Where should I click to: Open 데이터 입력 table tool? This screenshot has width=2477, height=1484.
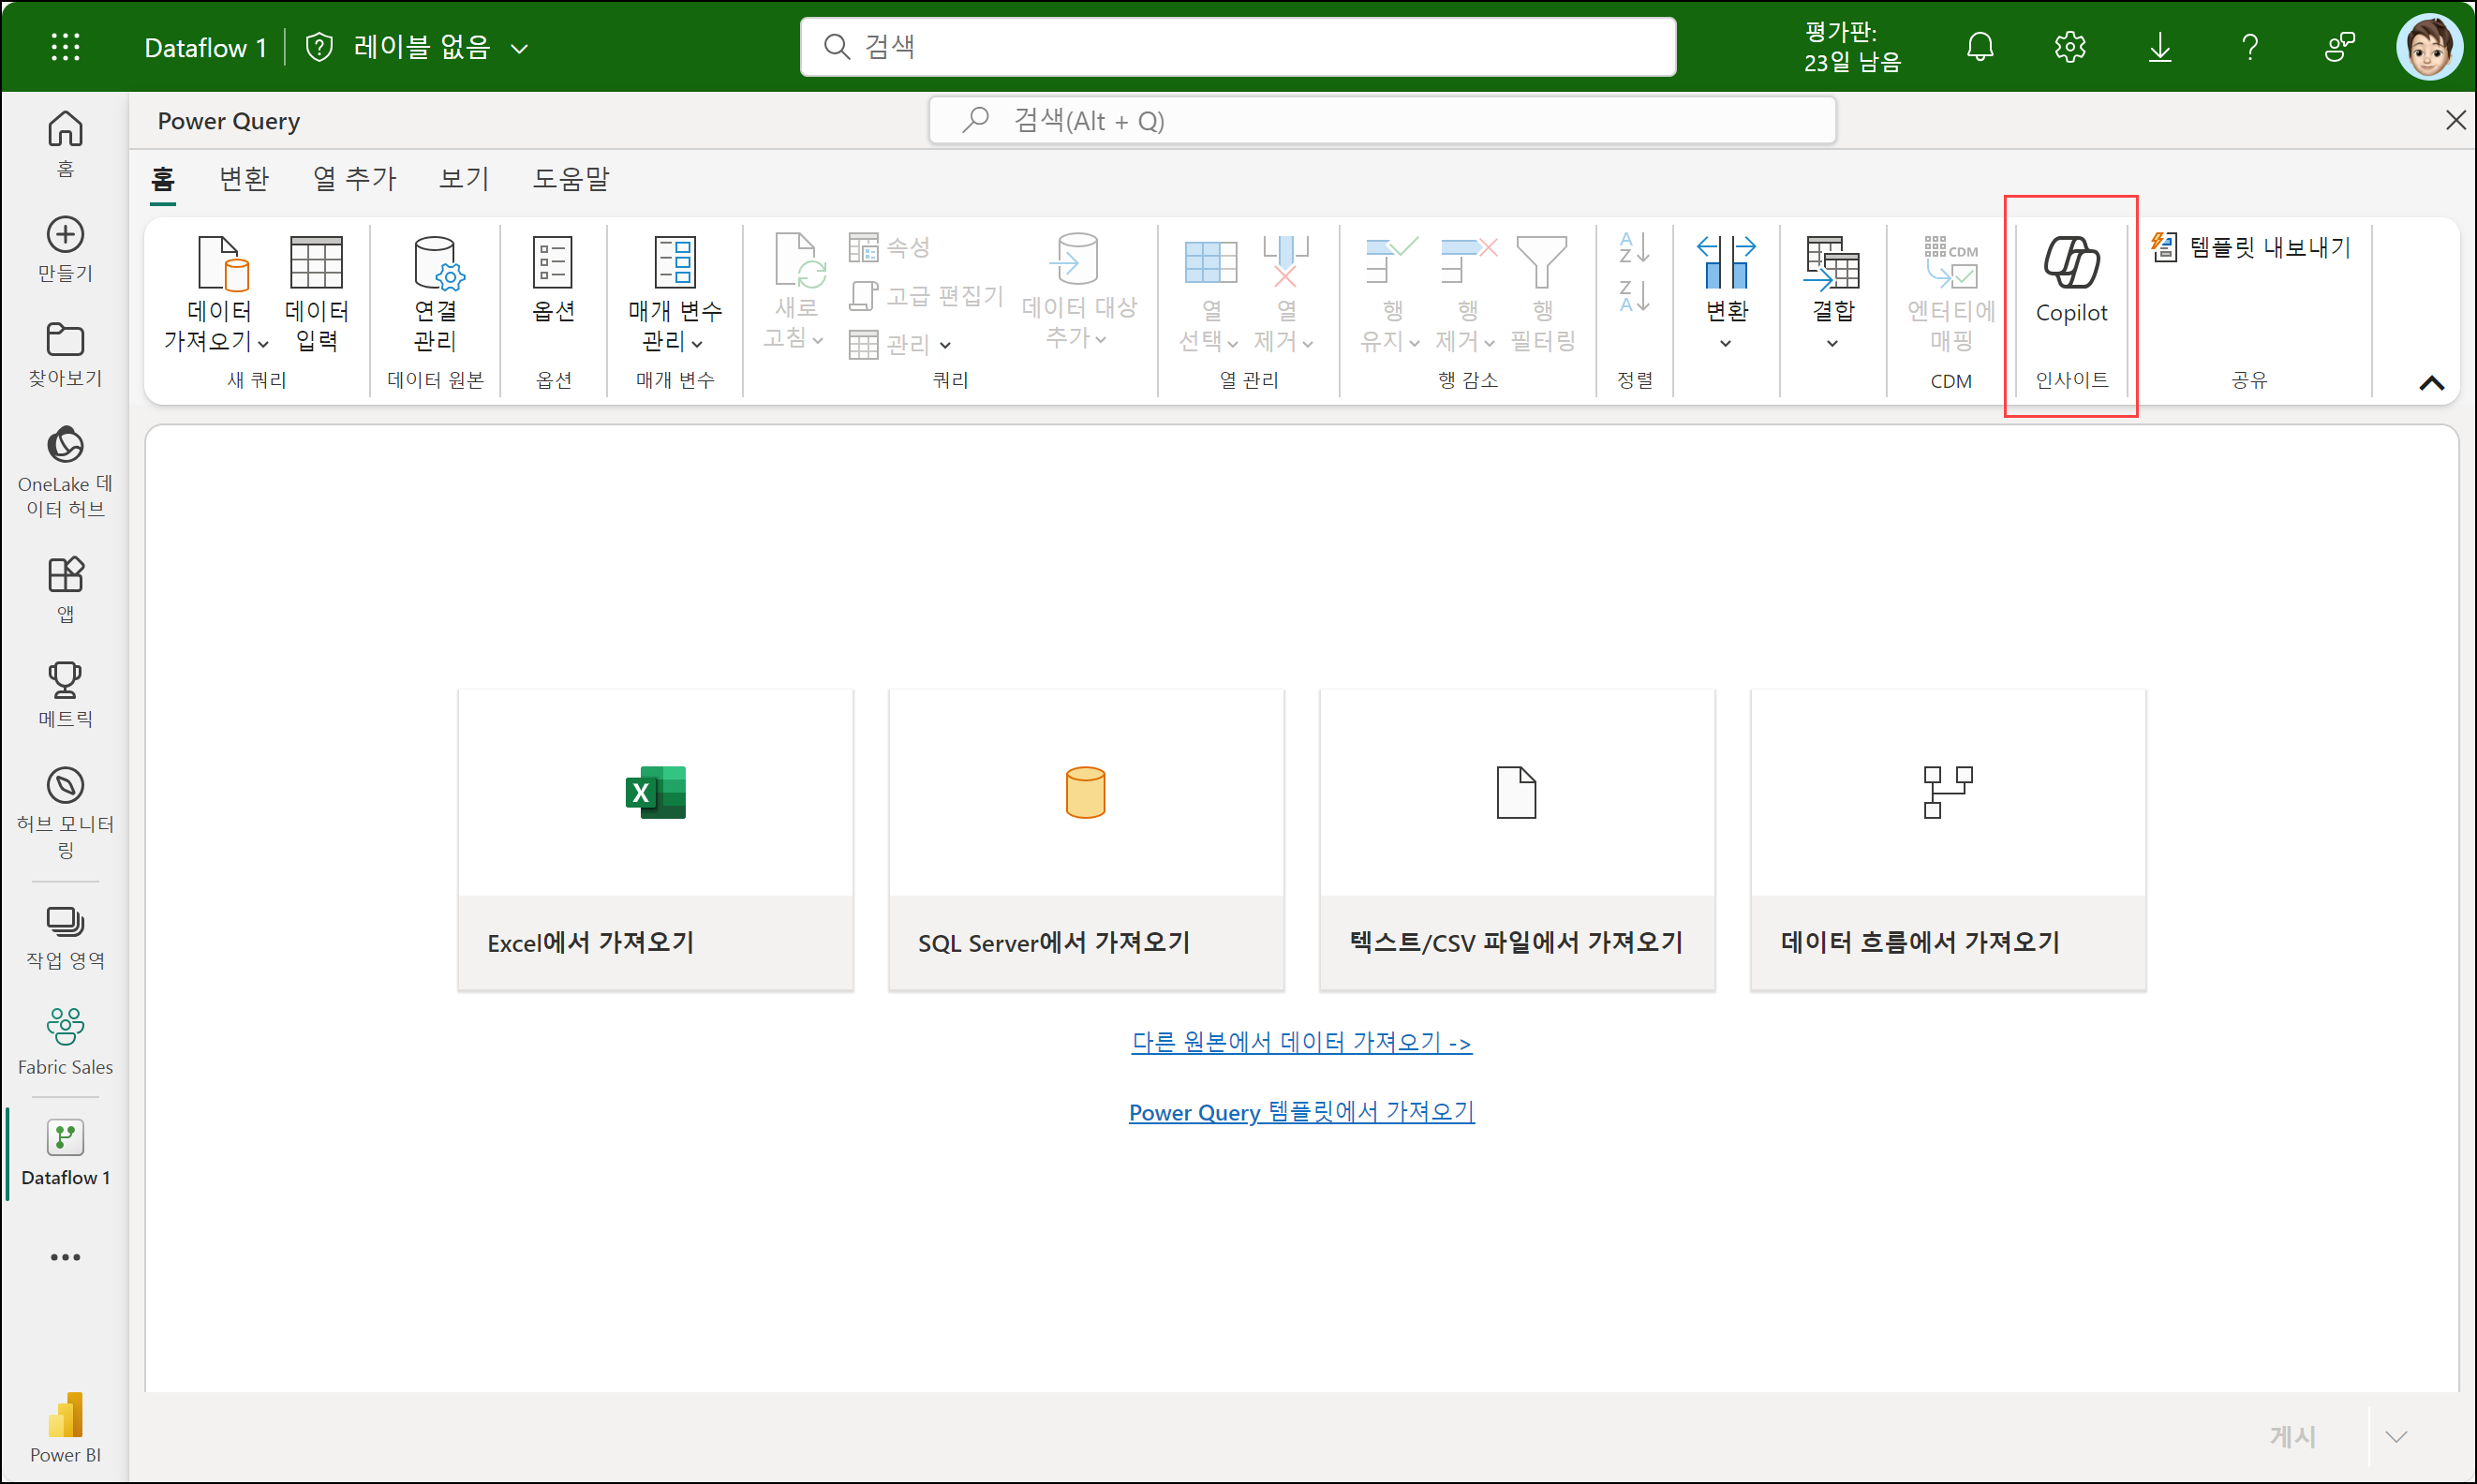316,292
